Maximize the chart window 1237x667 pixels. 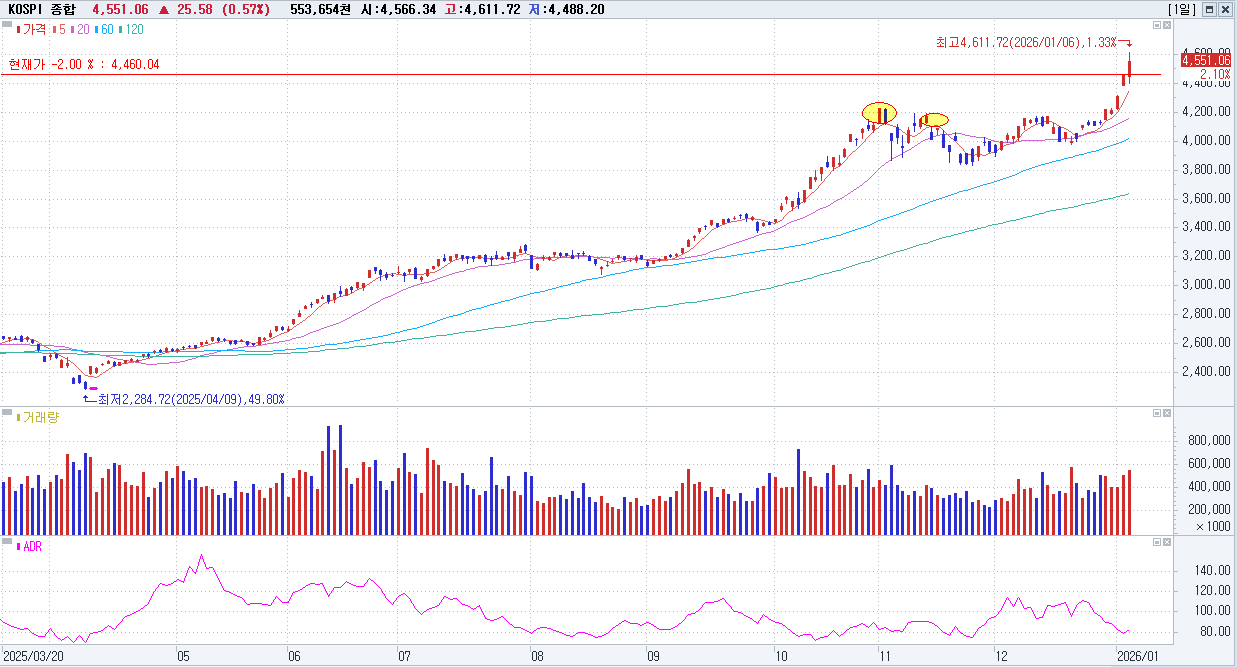[1209, 9]
